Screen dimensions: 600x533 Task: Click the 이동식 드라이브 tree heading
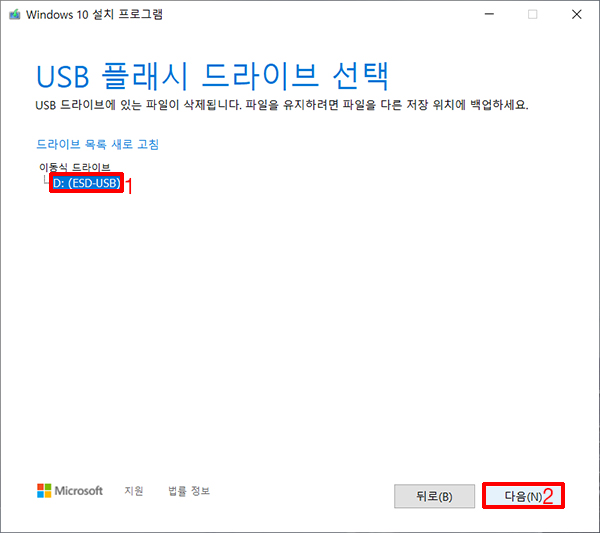[75, 167]
